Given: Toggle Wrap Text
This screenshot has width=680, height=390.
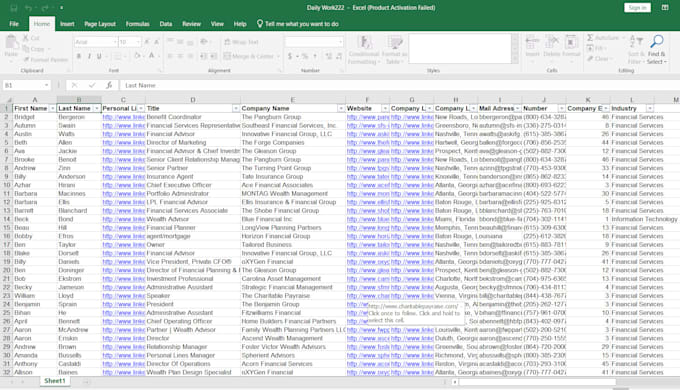Looking at the screenshot, I should tap(241, 42).
